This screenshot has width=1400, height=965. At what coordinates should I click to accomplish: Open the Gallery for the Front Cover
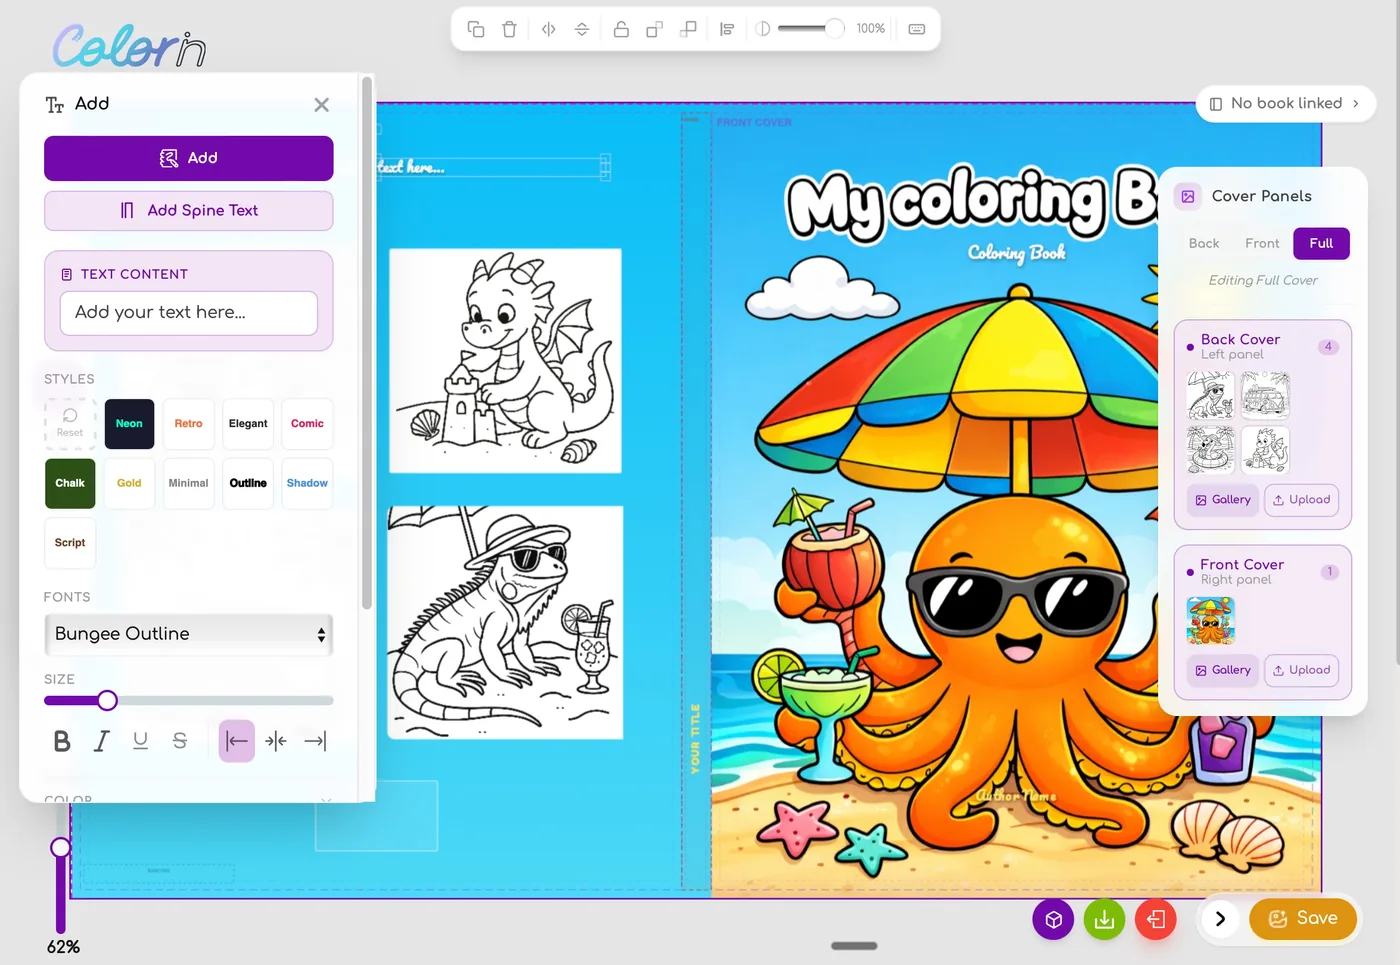1222,670
